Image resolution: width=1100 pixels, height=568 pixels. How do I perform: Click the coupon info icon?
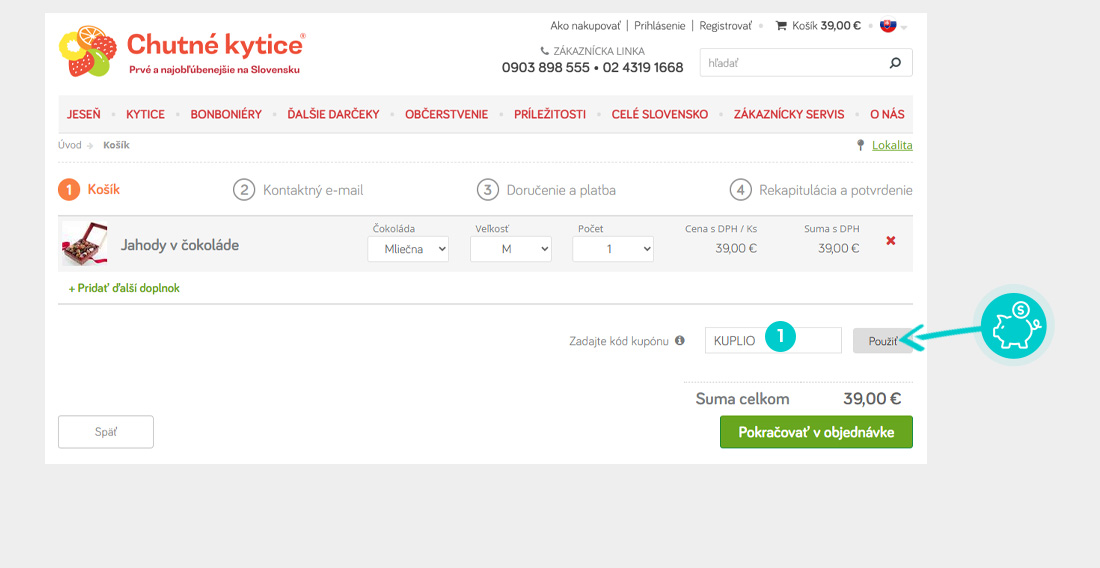click(680, 341)
